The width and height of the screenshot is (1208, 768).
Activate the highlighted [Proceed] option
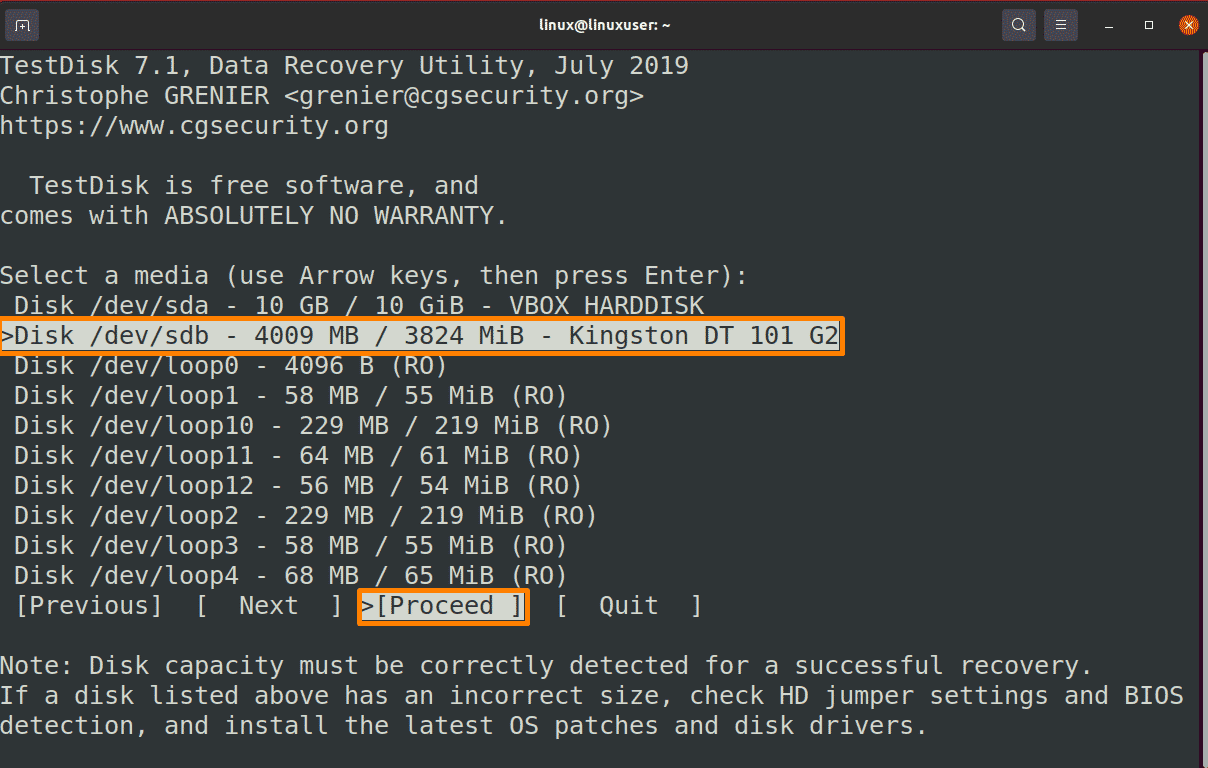(442, 606)
